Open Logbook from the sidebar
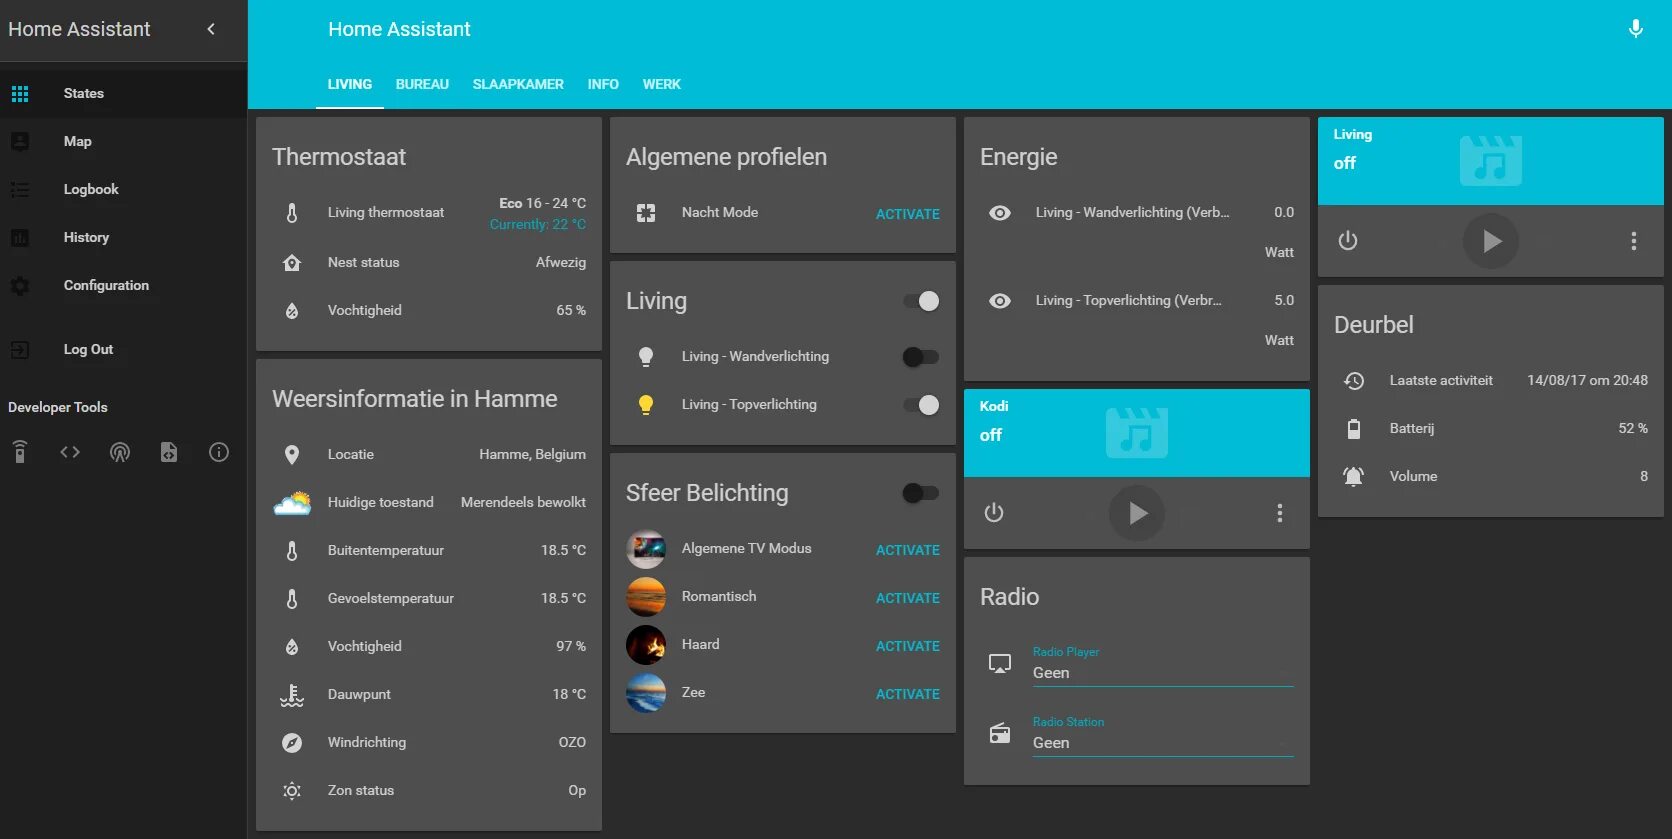1672x839 pixels. pos(91,189)
